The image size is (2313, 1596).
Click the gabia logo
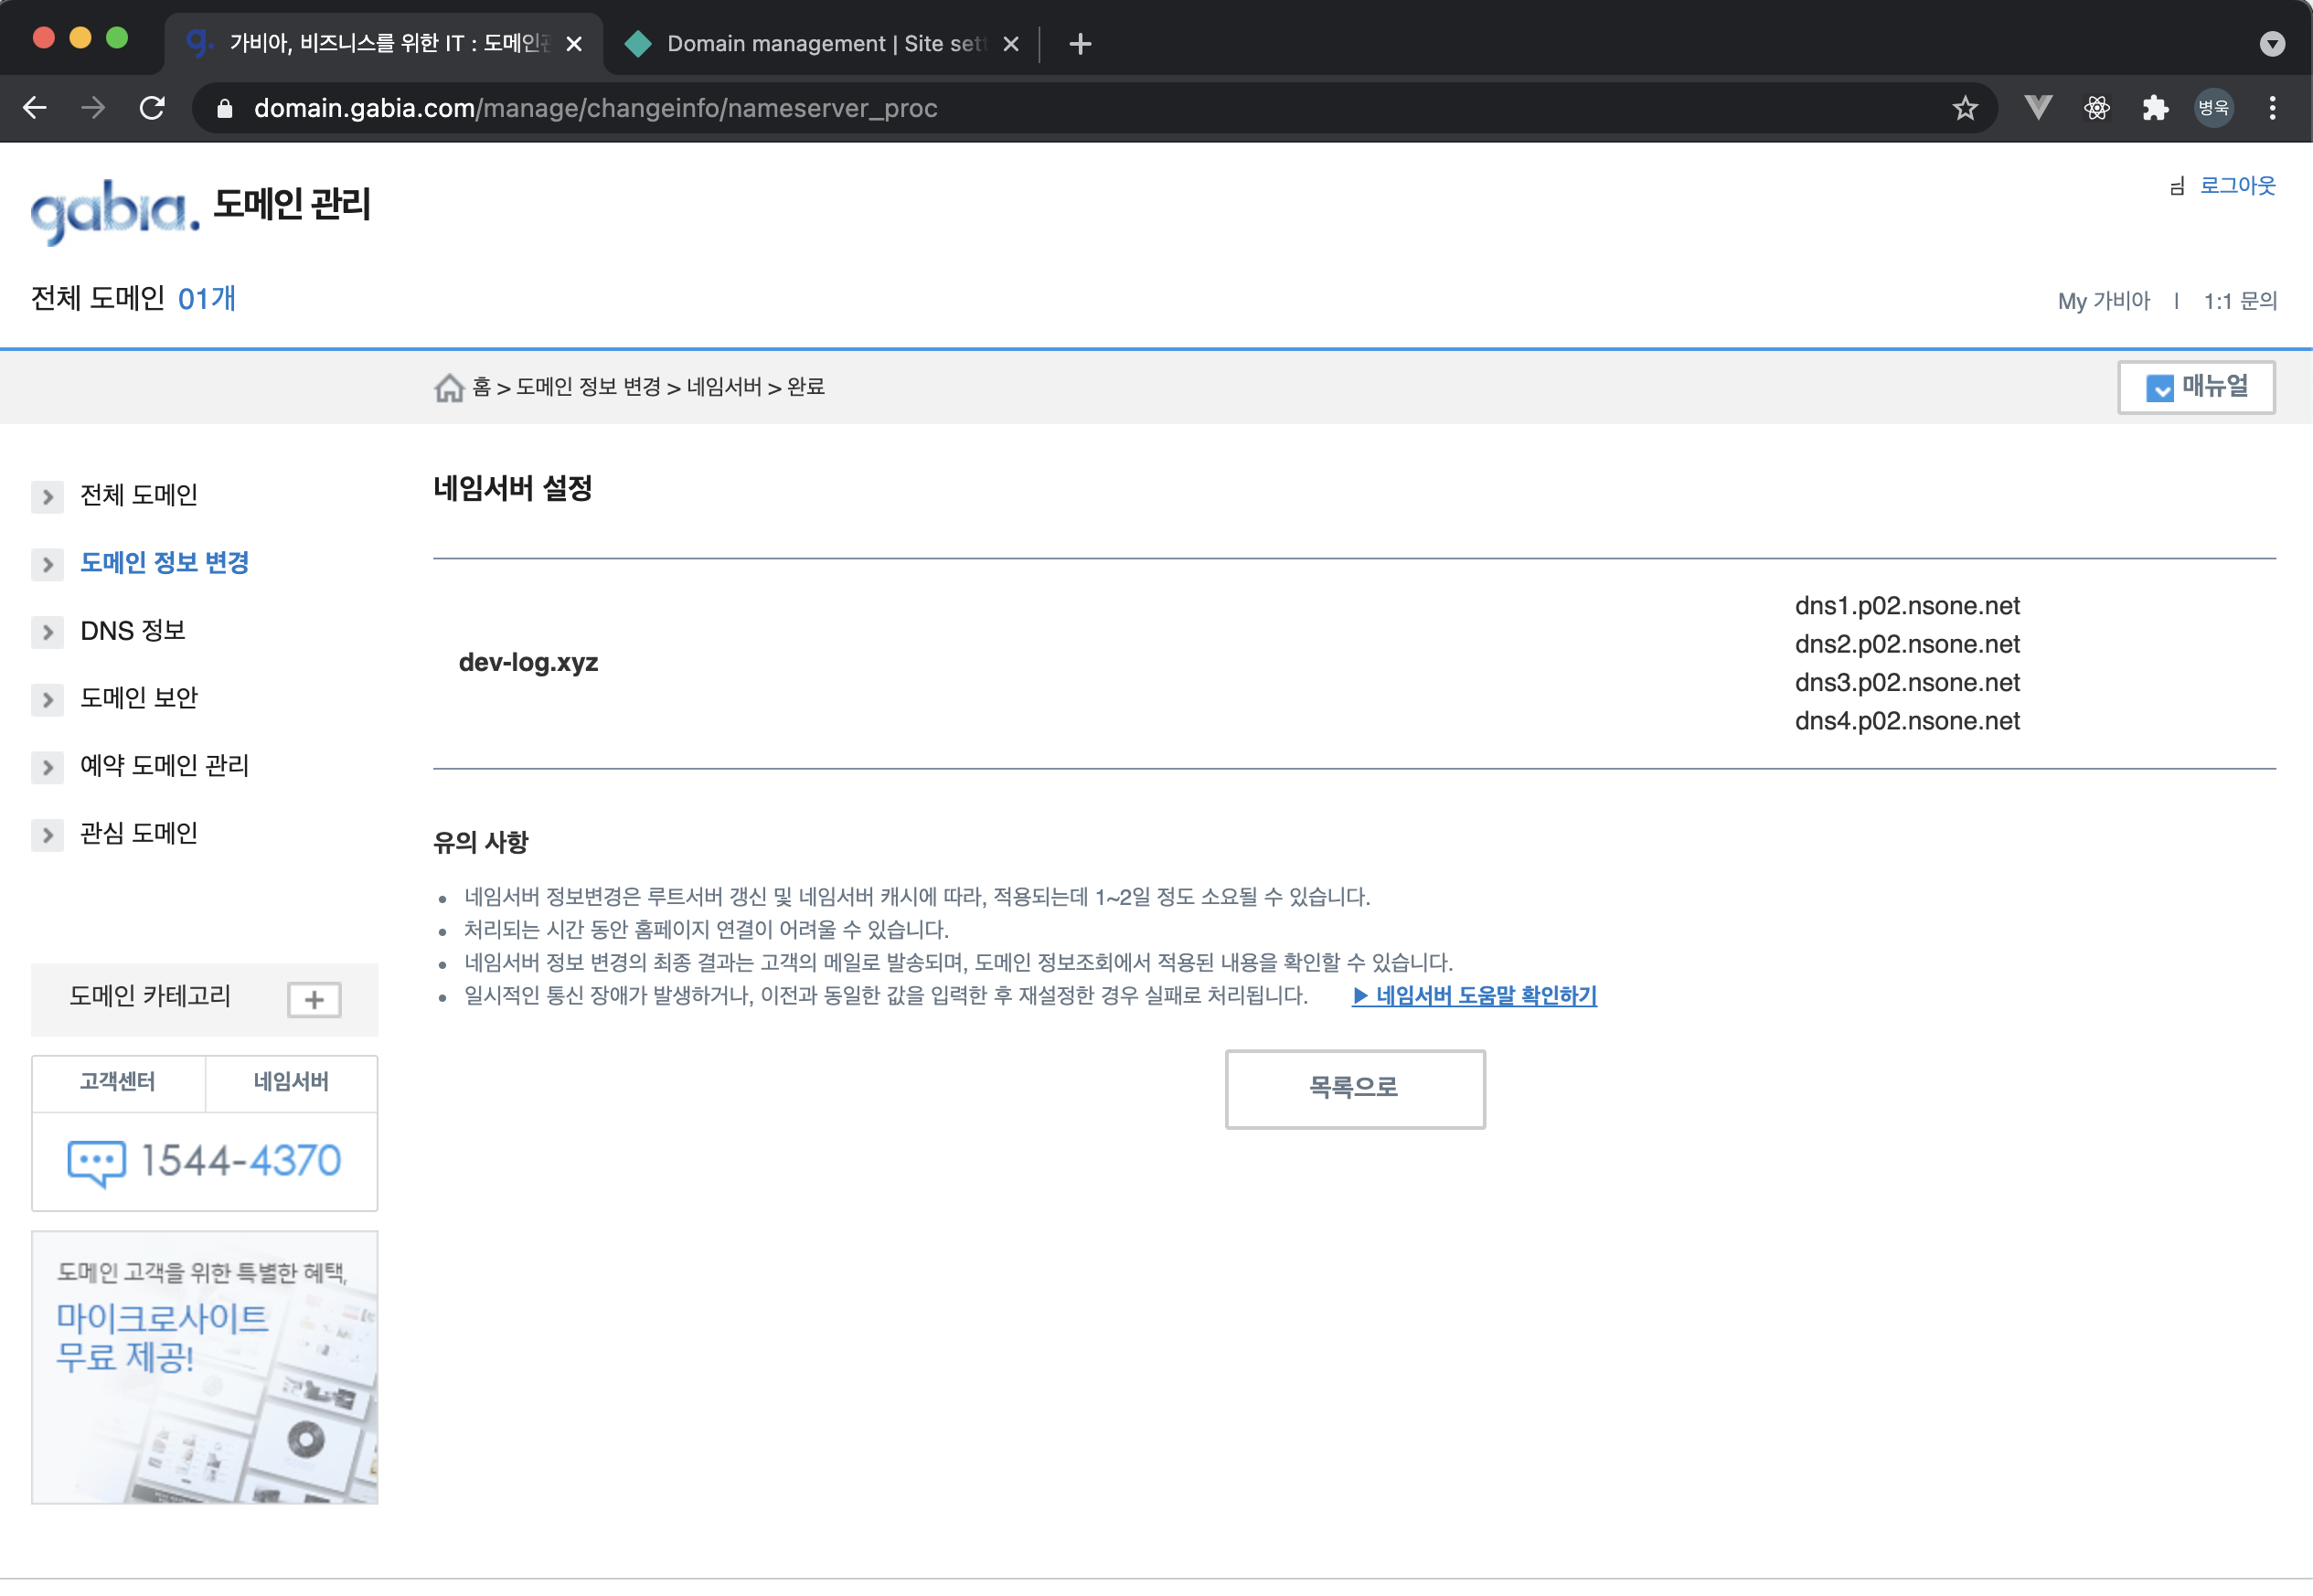pyautogui.click(x=114, y=210)
